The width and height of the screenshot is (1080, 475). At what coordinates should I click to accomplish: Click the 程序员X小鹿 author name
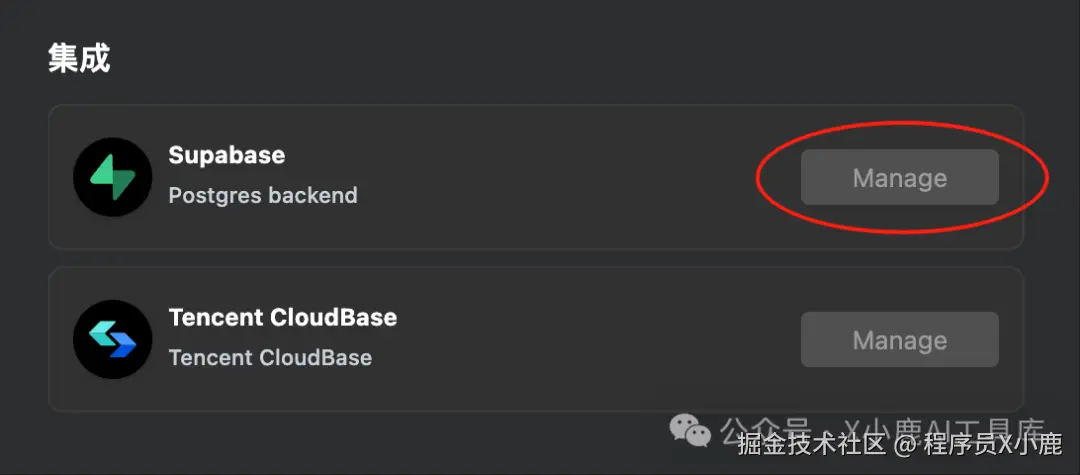coord(992,444)
